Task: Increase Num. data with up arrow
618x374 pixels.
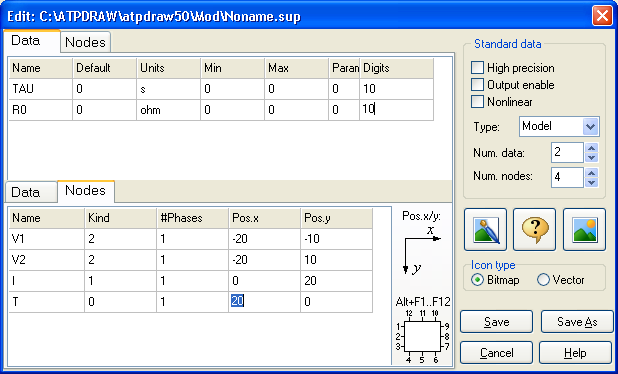Action: [x=591, y=148]
